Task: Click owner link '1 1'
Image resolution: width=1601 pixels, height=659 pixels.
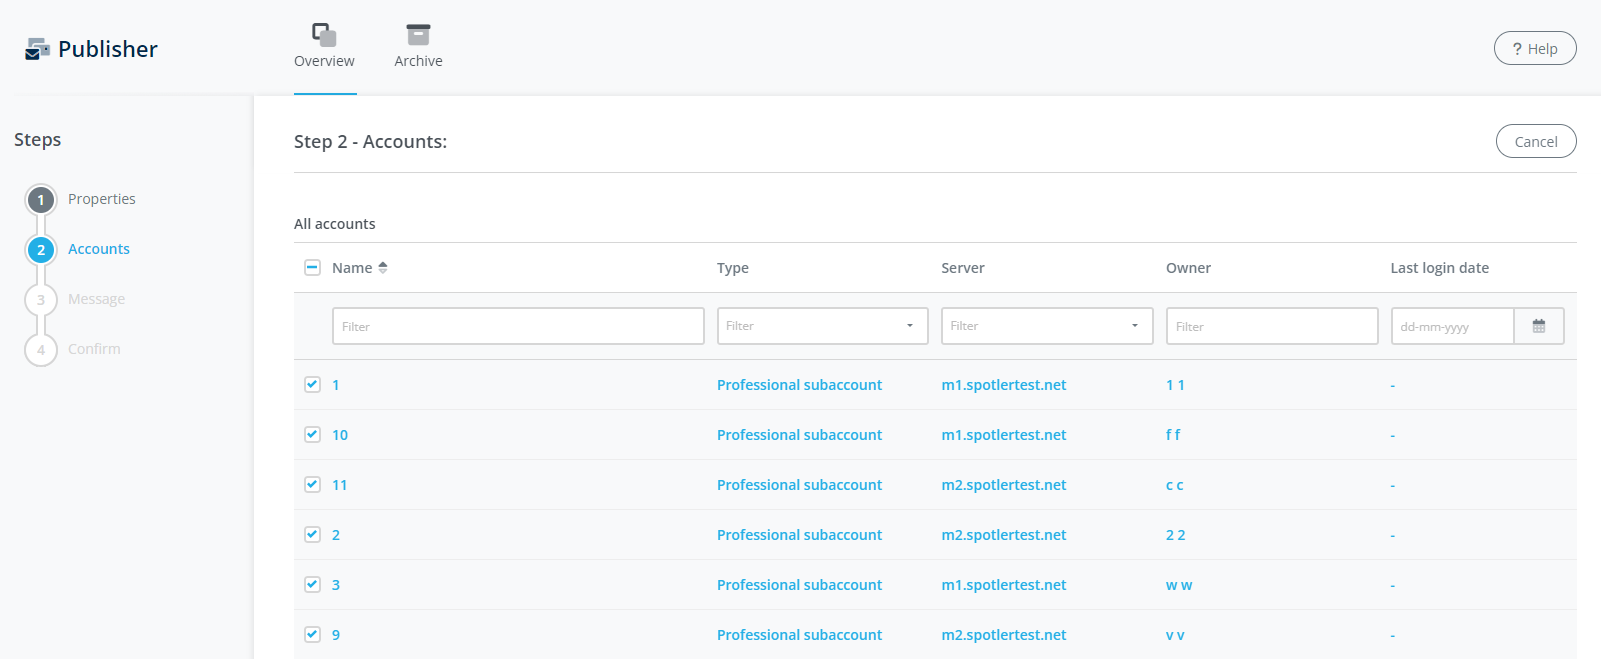Action: [1175, 385]
